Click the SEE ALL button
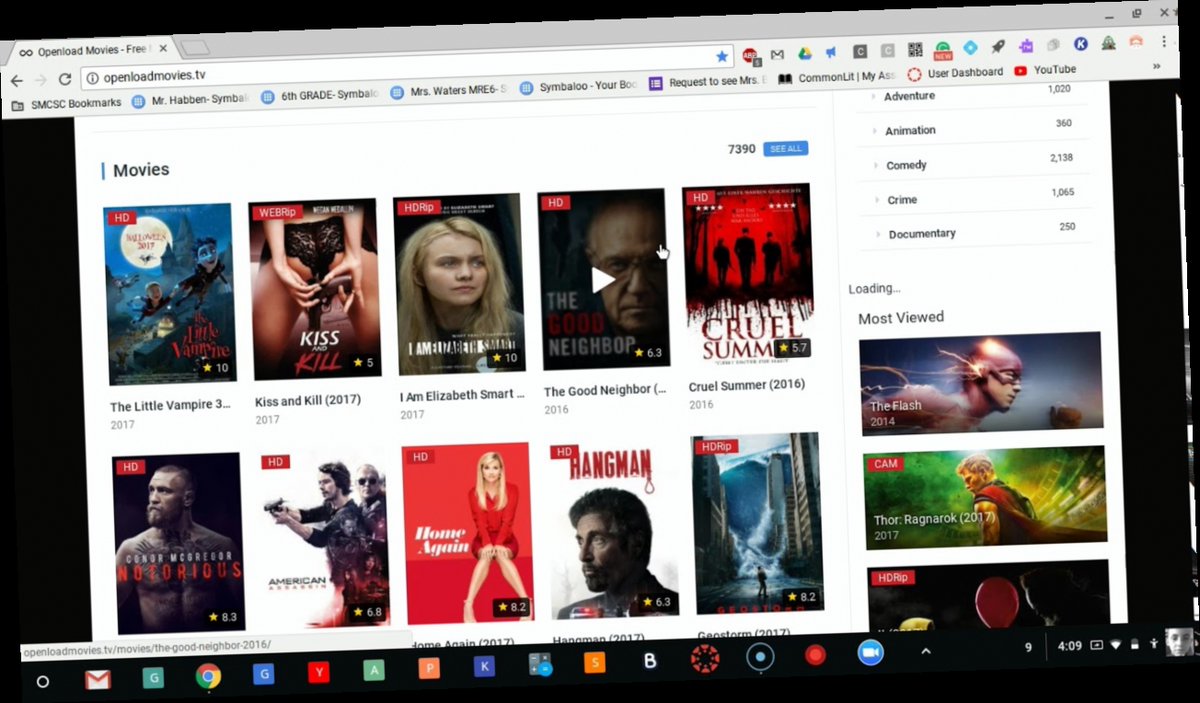This screenshot has width=1200, height=703. (786, 148)
